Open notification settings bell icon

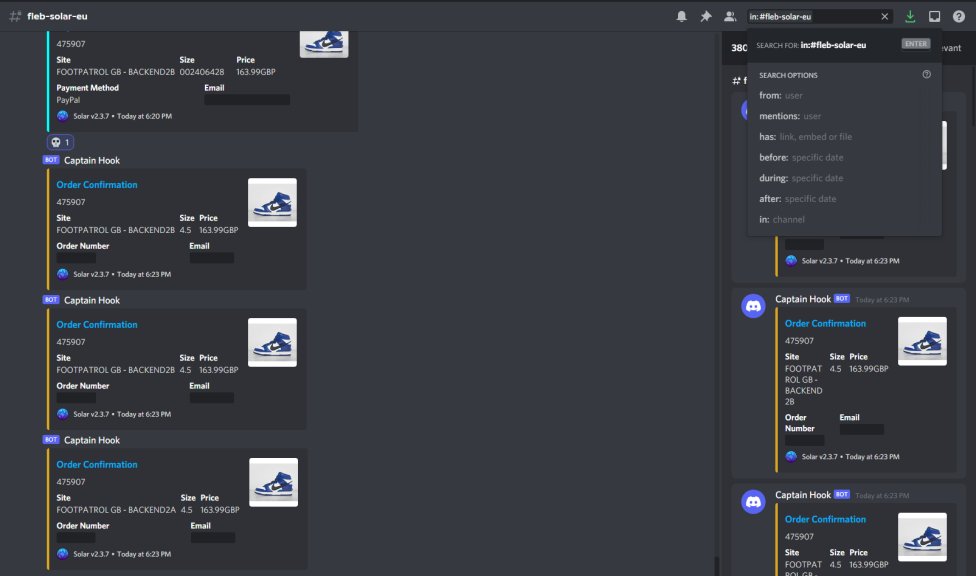(682, 16)
